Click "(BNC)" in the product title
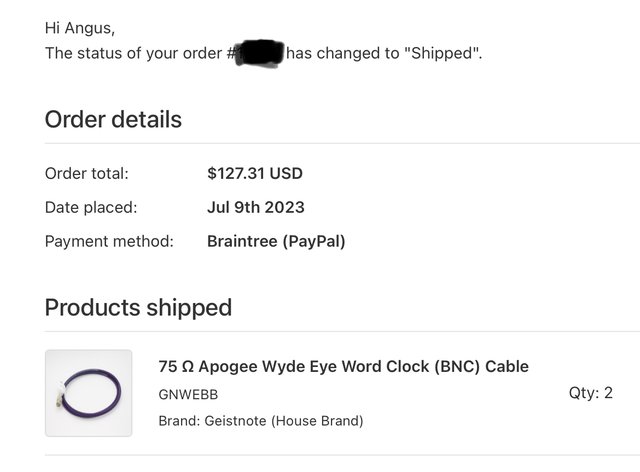Image resolution: width=640 pixels, height=472 pixels. coord(457,366)
